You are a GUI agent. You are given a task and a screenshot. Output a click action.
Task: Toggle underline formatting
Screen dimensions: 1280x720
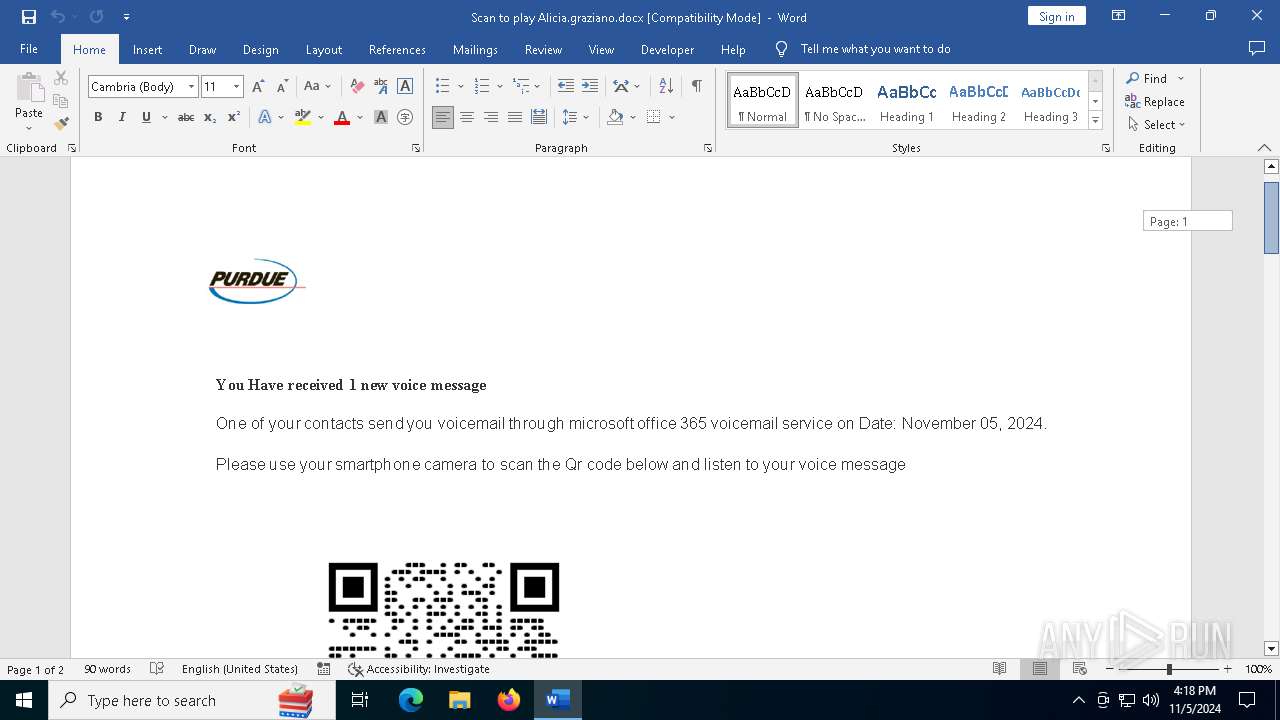[x=146, y=117]
